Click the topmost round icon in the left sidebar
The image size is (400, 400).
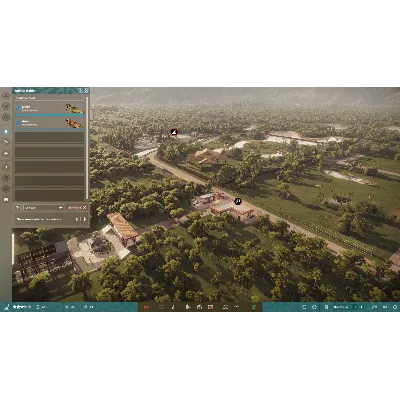(x=6, y=96)
